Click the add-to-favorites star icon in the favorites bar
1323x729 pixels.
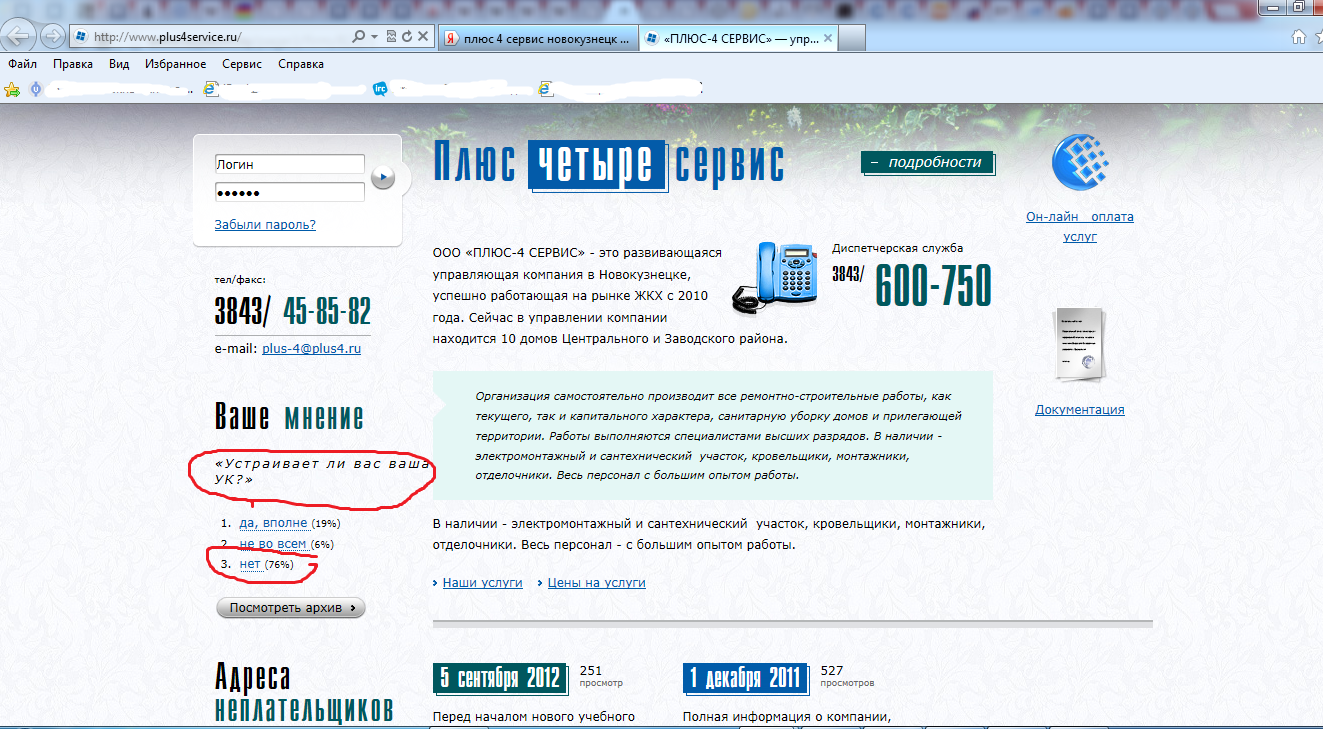point(12,89)
